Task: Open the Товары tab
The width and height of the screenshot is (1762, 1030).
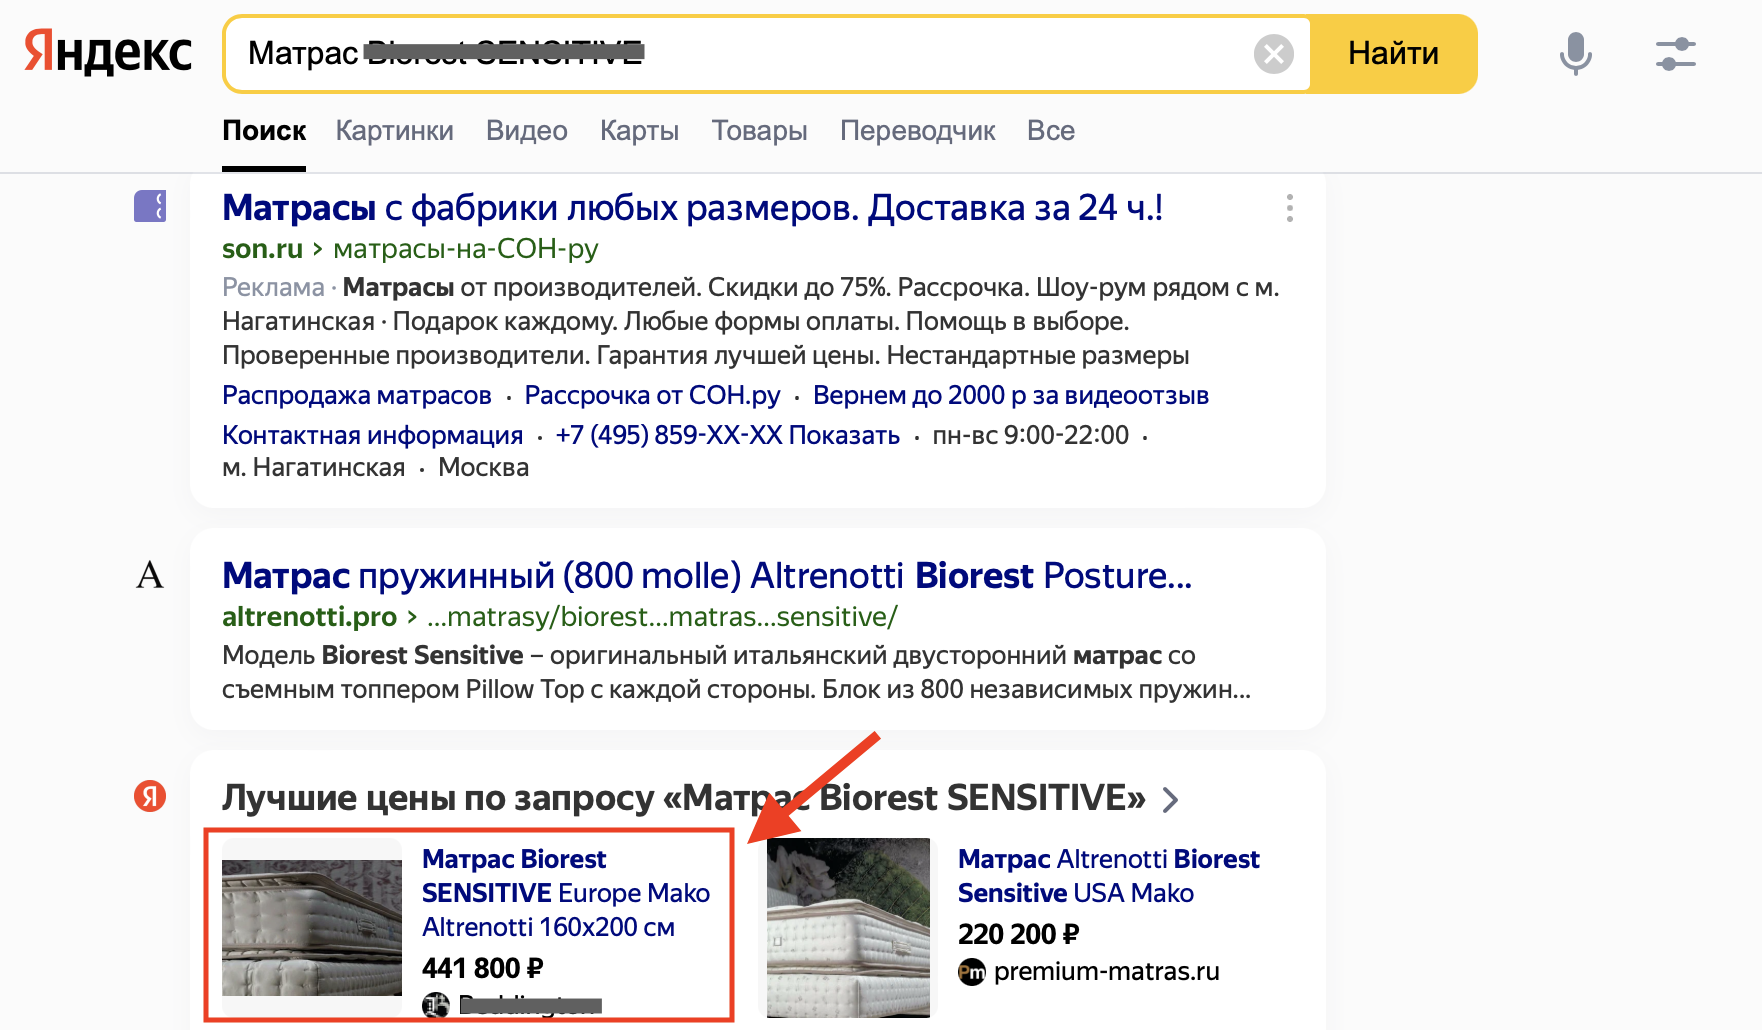Action: (759, 131)
